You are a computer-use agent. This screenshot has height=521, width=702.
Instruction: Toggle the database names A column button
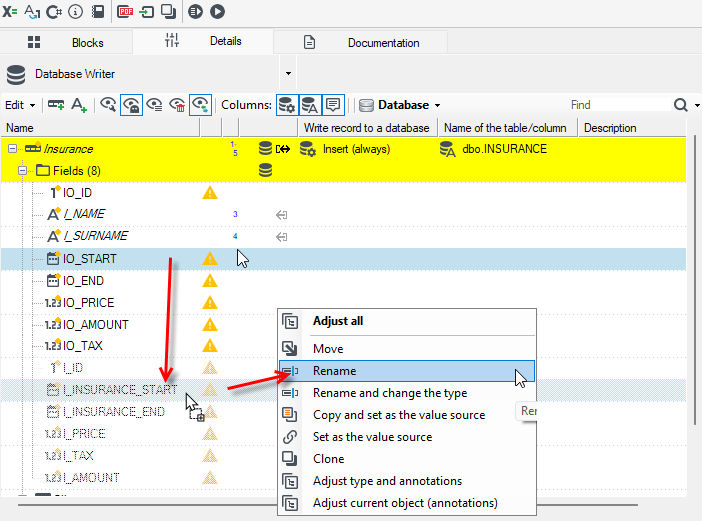click(x=310, y=105)
